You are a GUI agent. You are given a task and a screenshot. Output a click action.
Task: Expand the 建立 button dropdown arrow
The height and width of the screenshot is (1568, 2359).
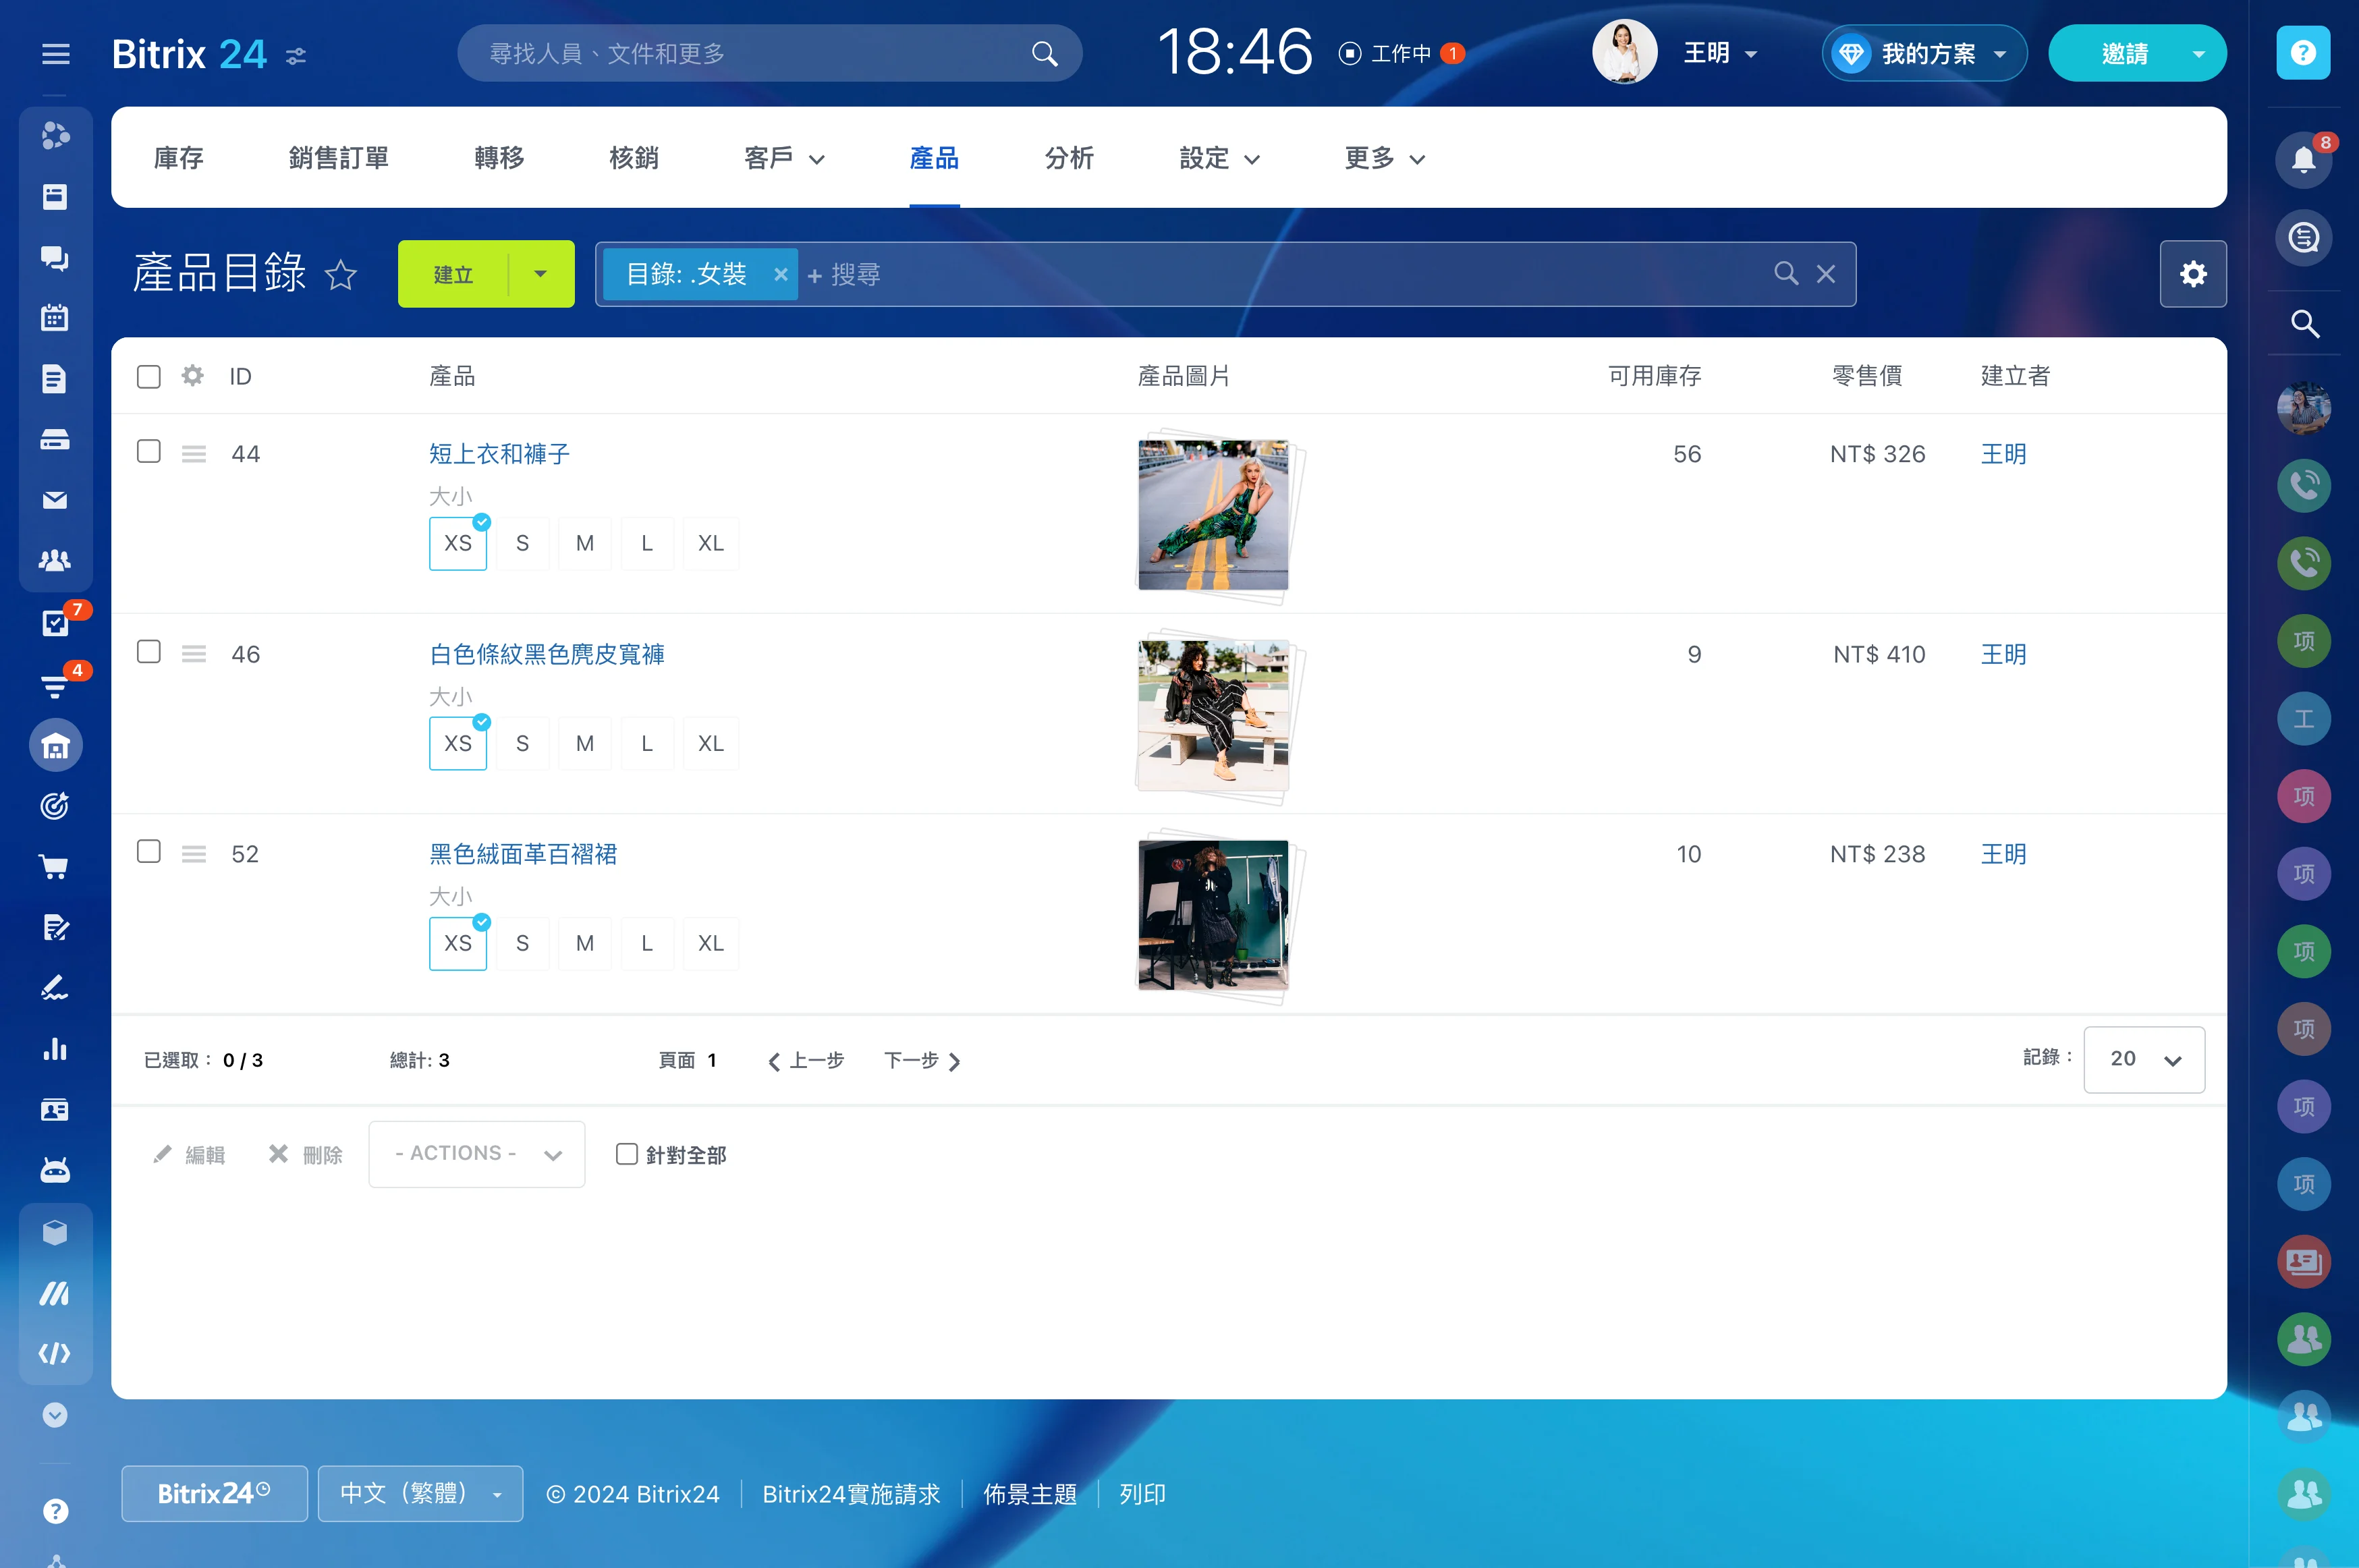tap(541, 274)
